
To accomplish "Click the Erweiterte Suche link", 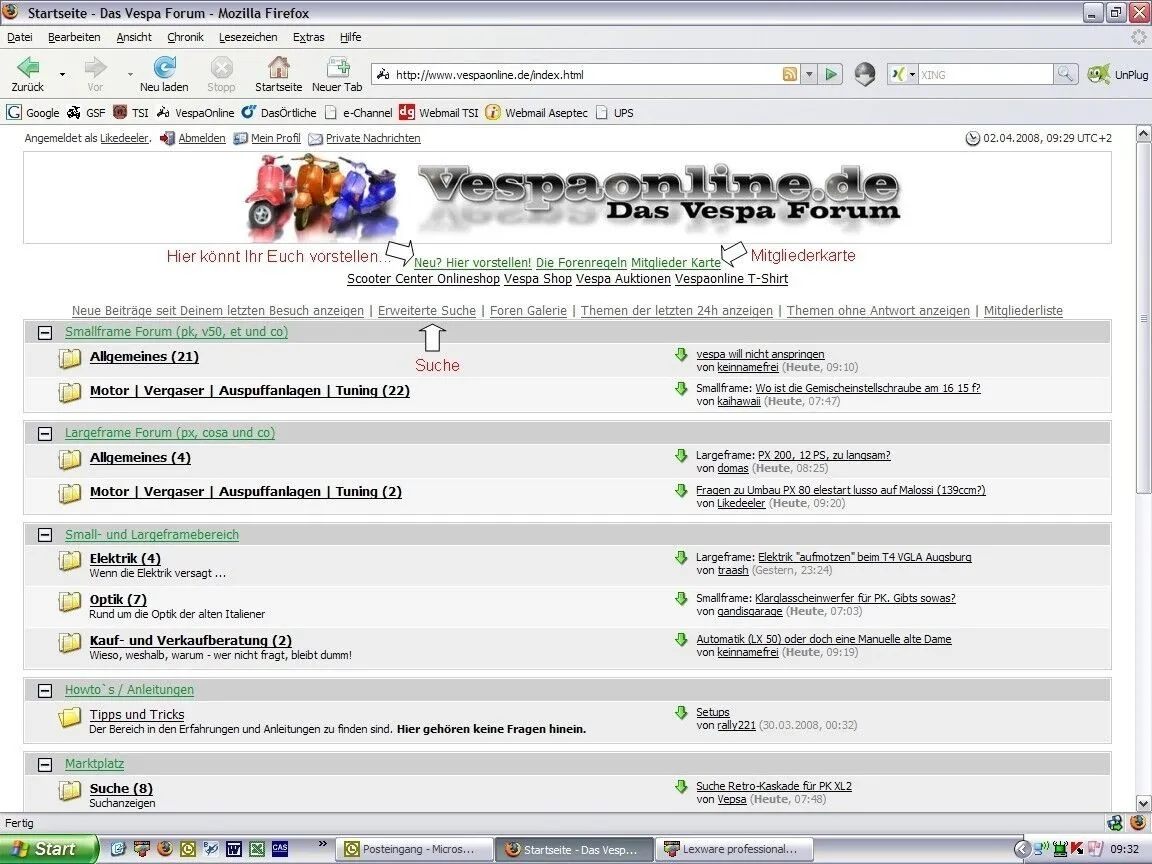I will [x=427, y=311].
